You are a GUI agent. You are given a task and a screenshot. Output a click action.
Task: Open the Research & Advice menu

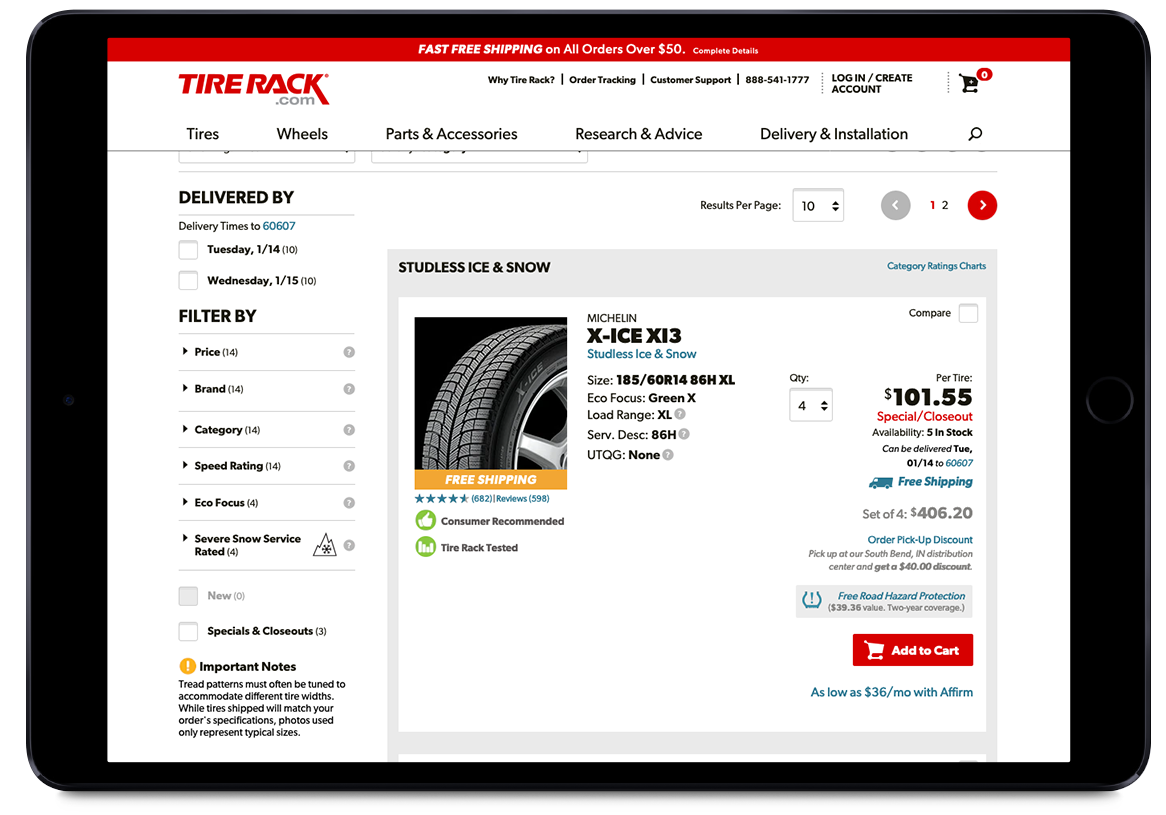[639, 134]
